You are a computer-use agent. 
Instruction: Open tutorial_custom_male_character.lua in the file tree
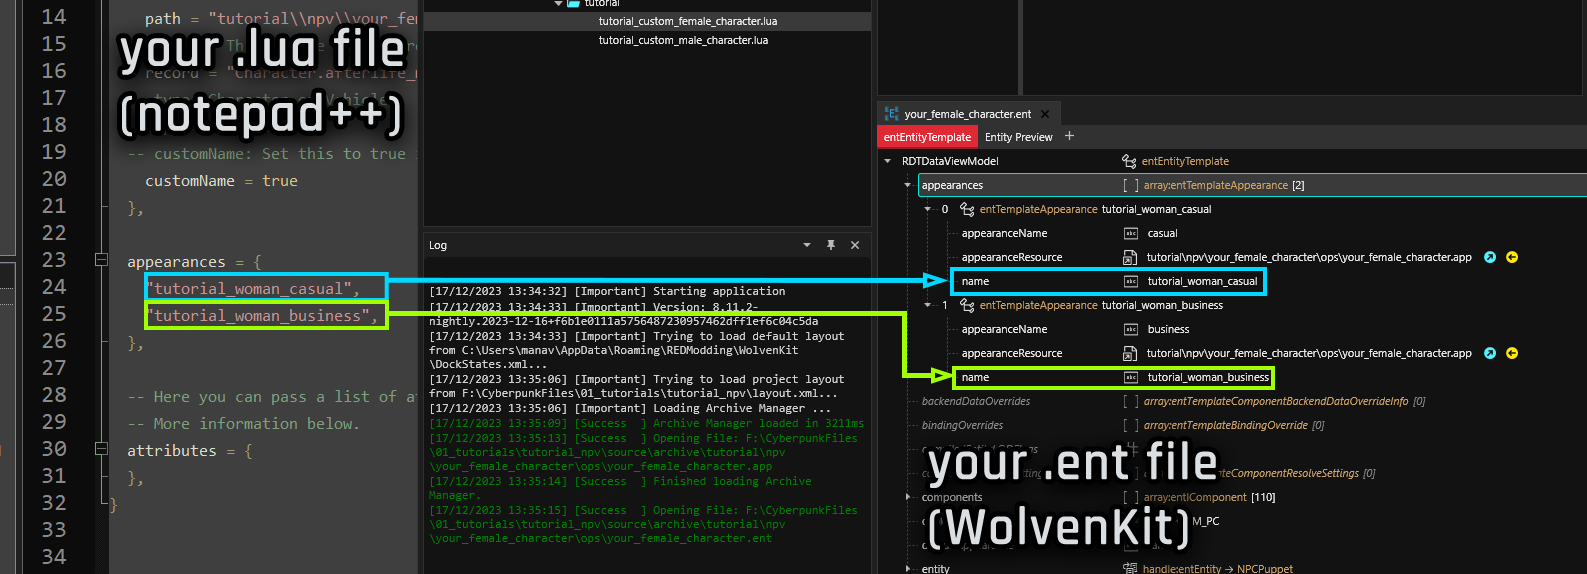coord(683,40)
